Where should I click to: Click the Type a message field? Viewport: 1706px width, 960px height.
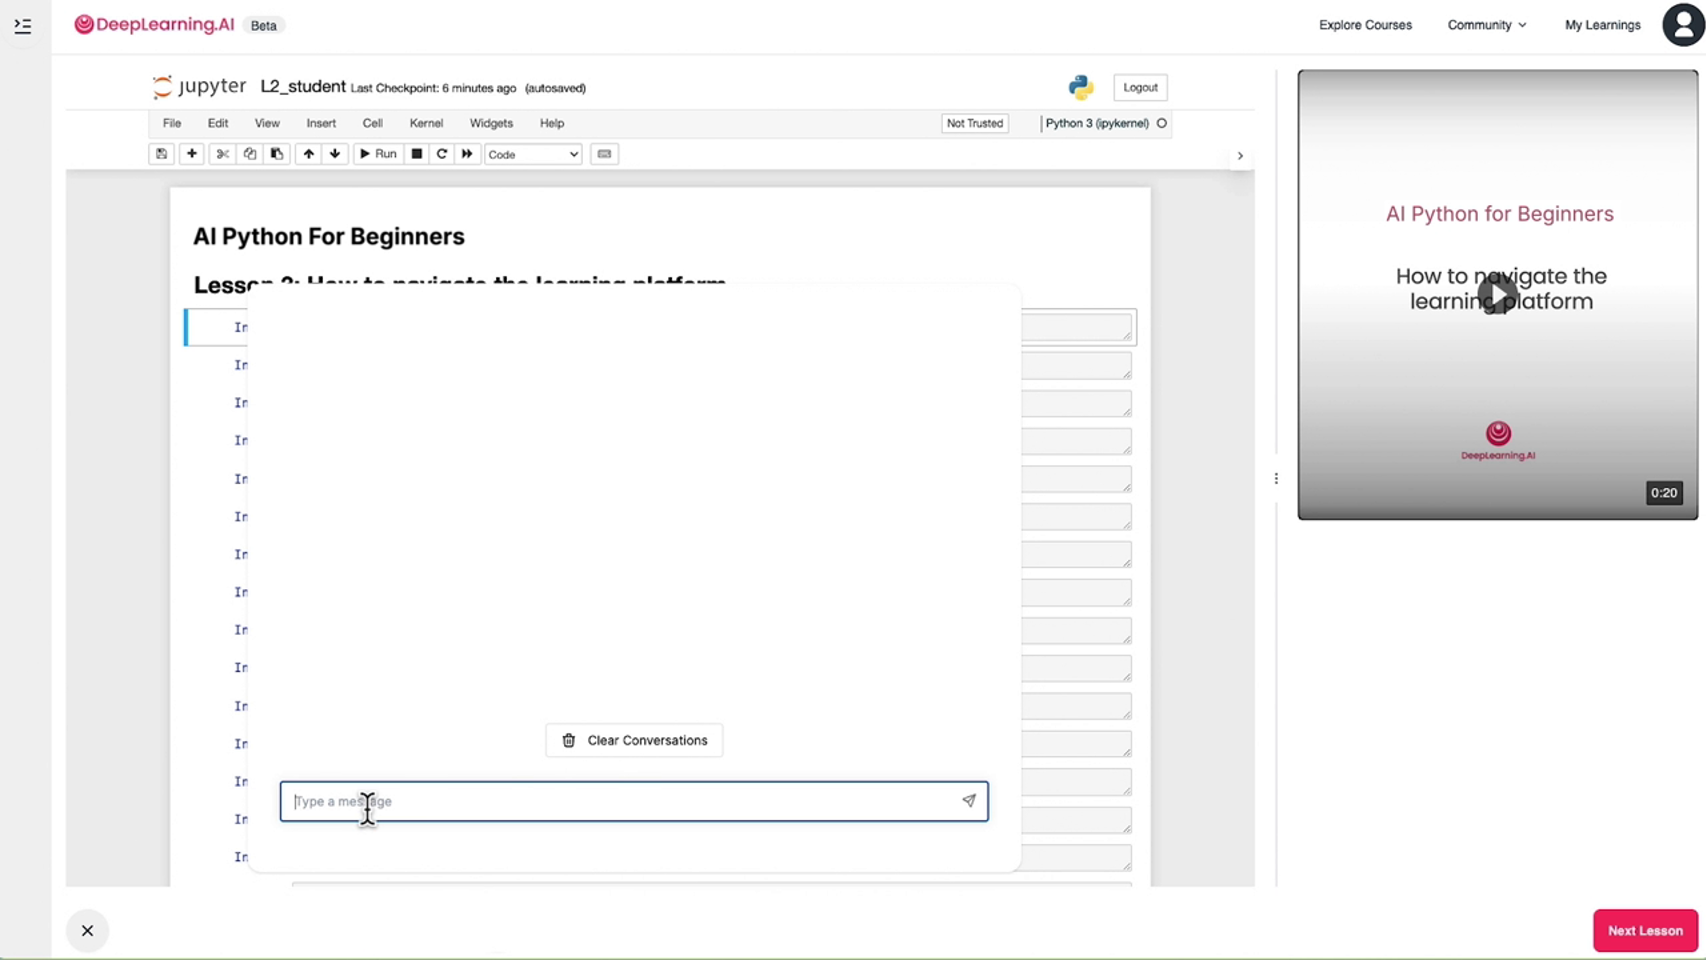coord(620,801)
